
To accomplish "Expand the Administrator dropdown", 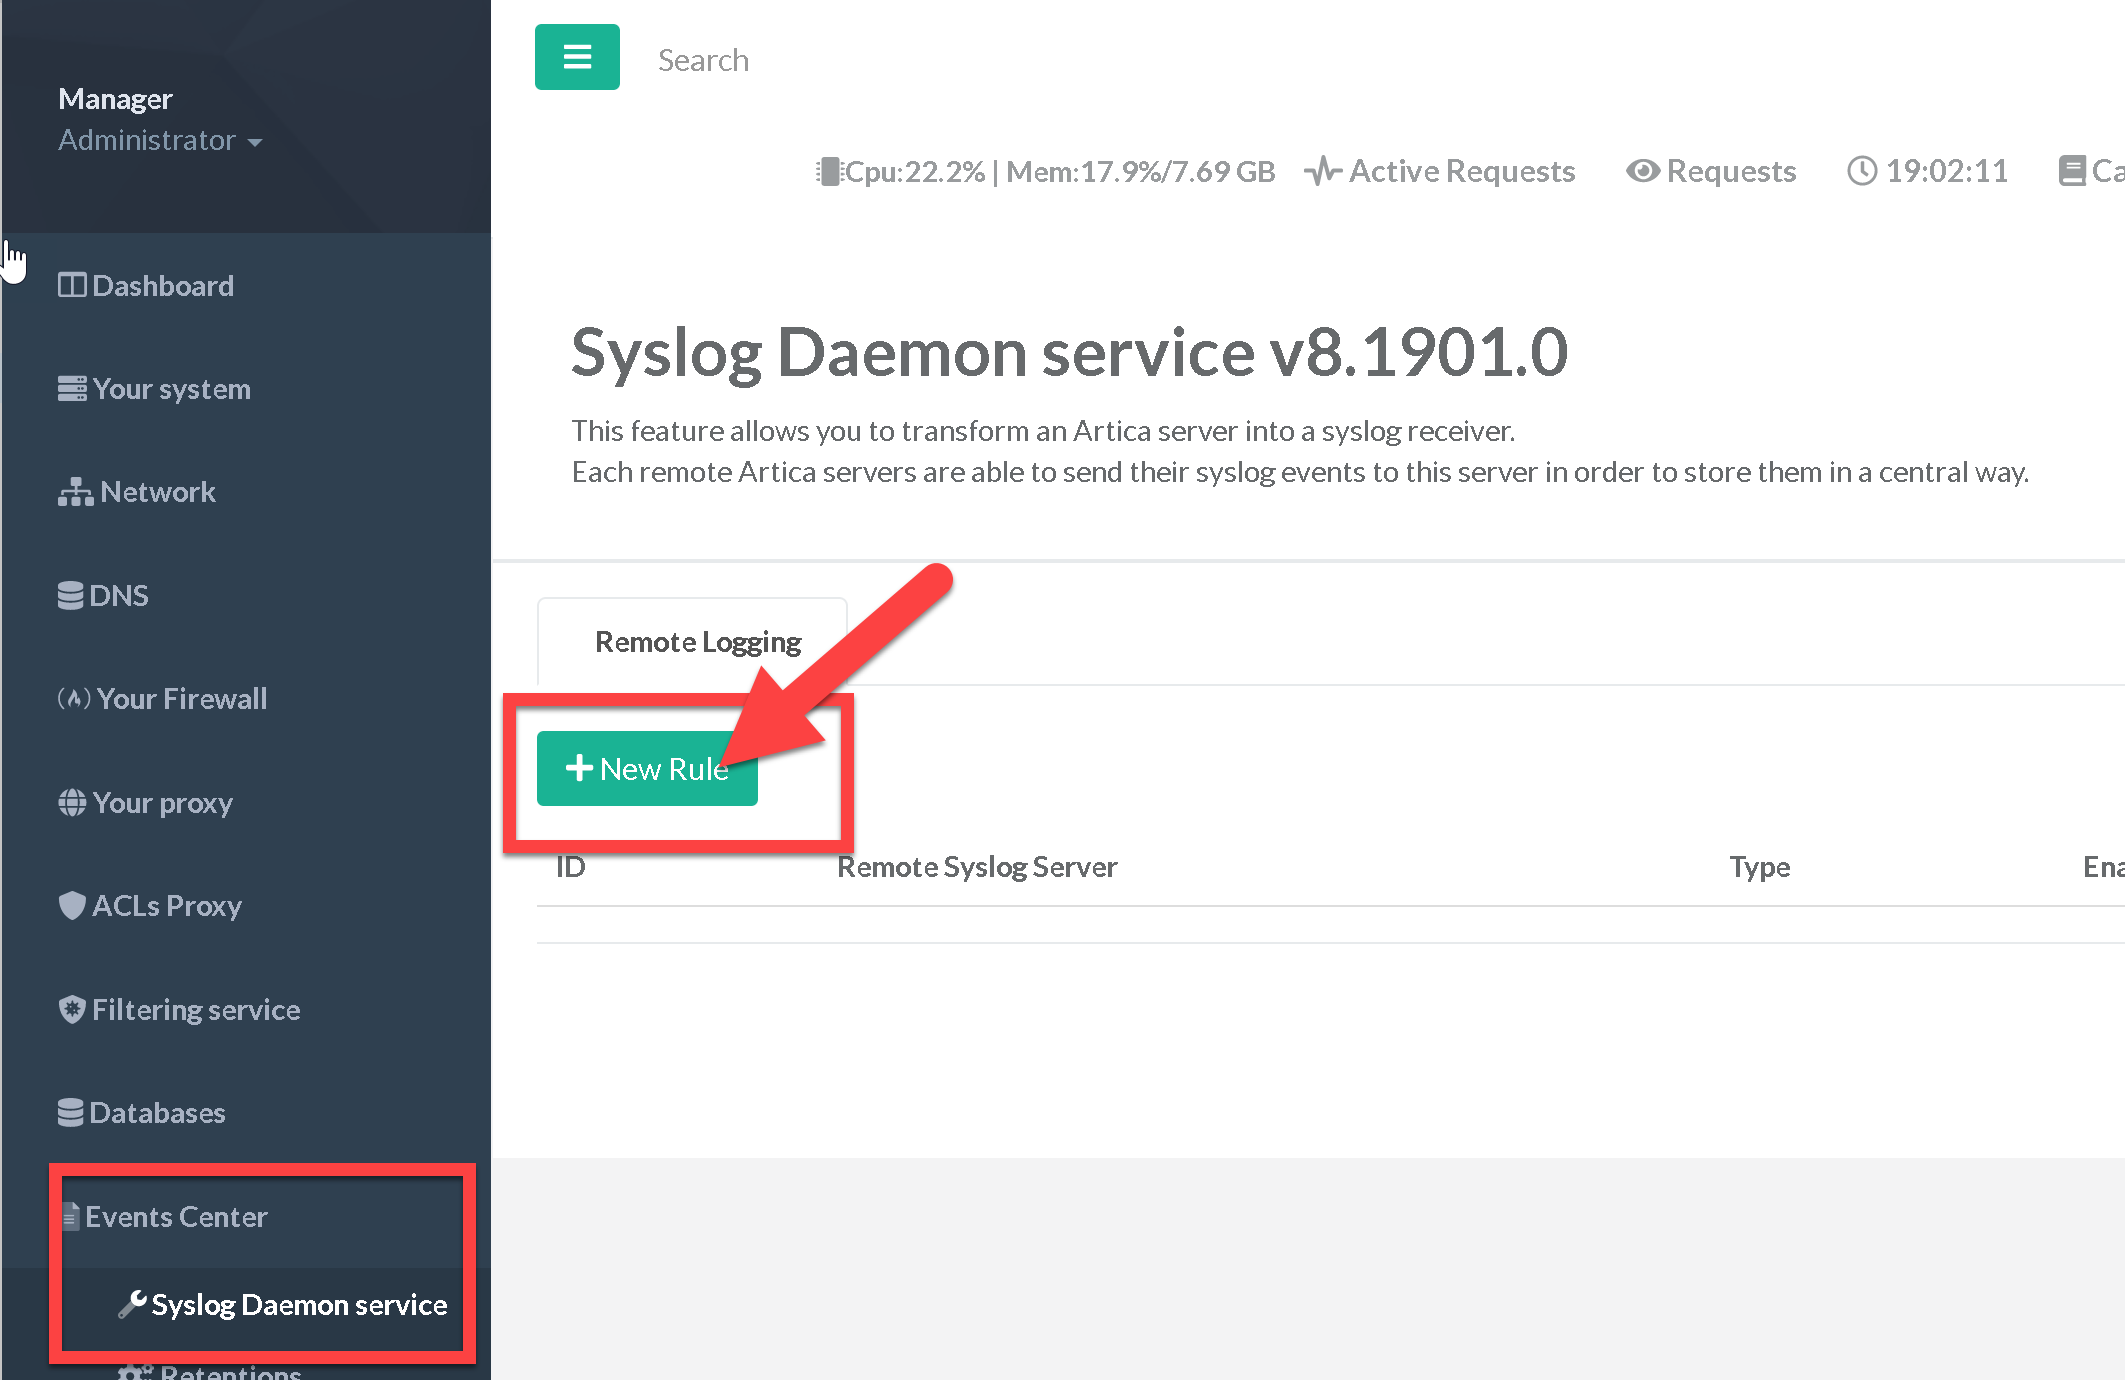I will (x=160, y=141).
